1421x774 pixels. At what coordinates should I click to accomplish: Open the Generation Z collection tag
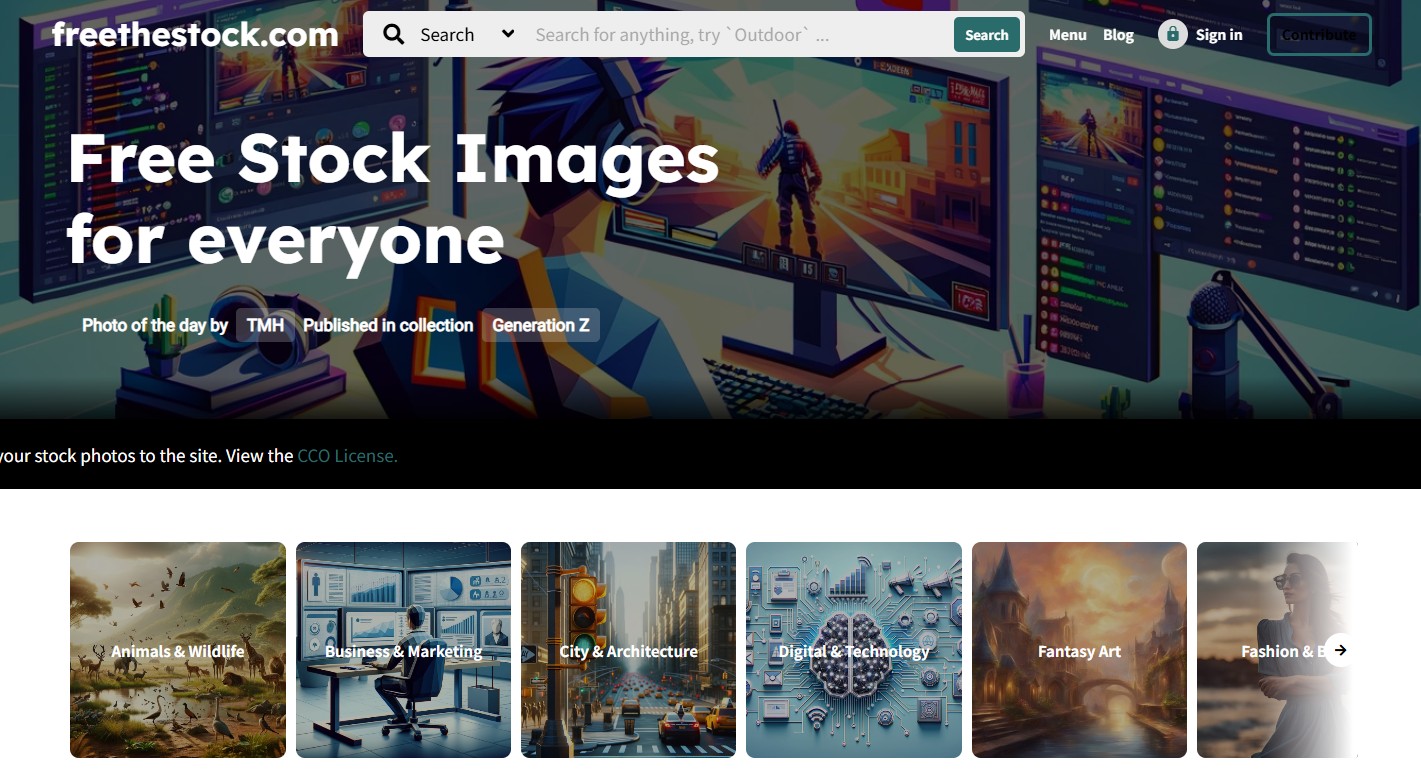pos(540,325)
